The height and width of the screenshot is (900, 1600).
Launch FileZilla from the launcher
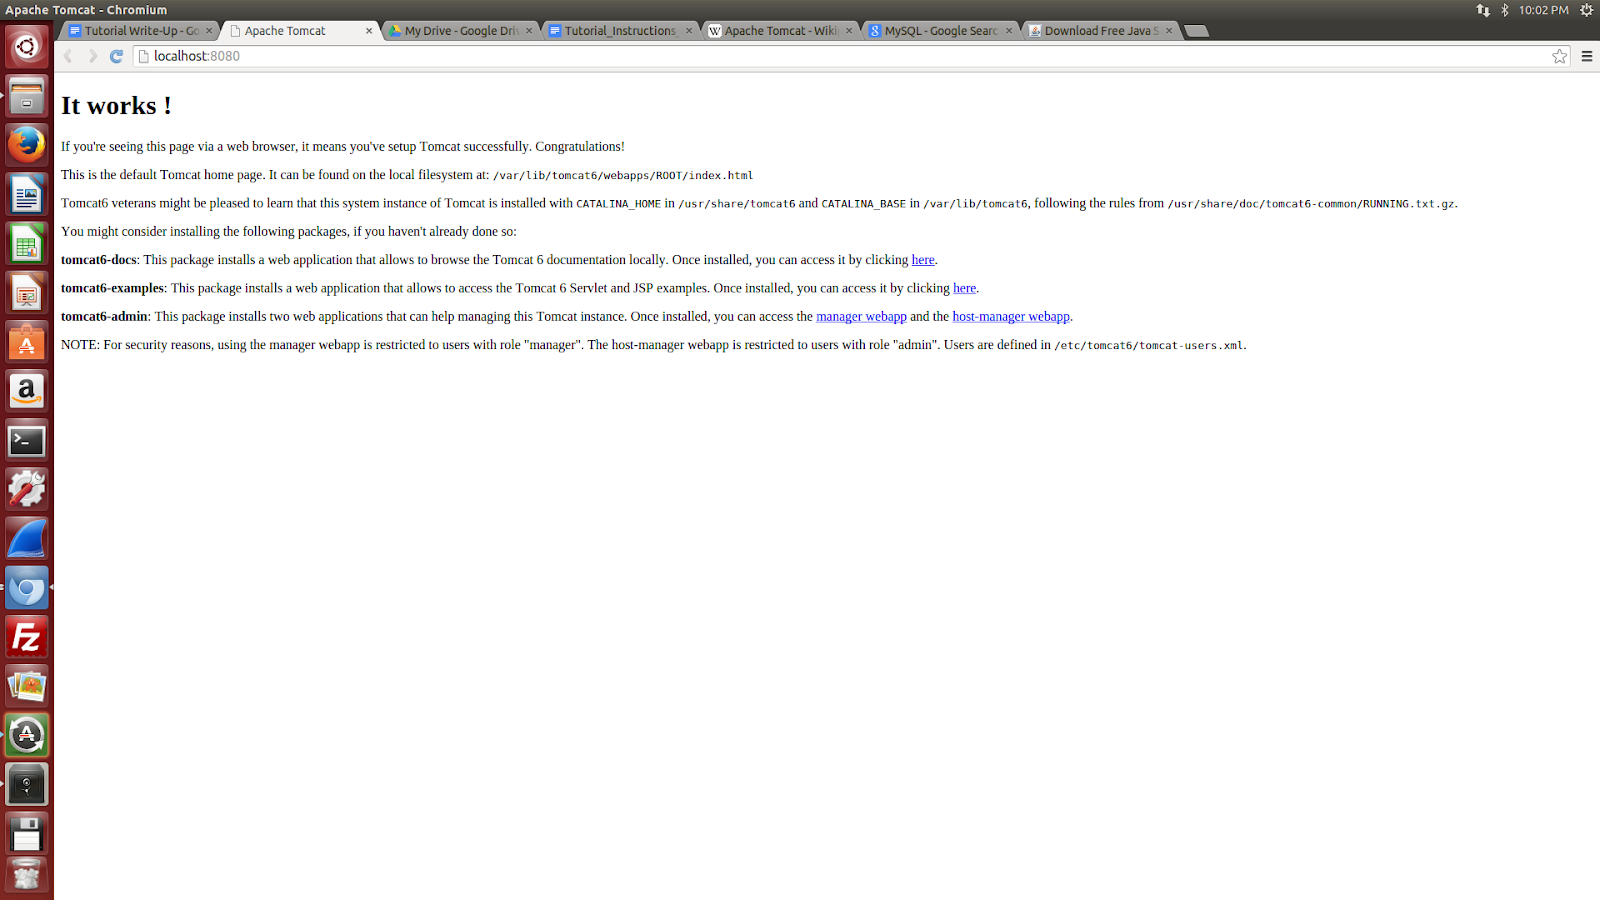[x=27, y=637]
